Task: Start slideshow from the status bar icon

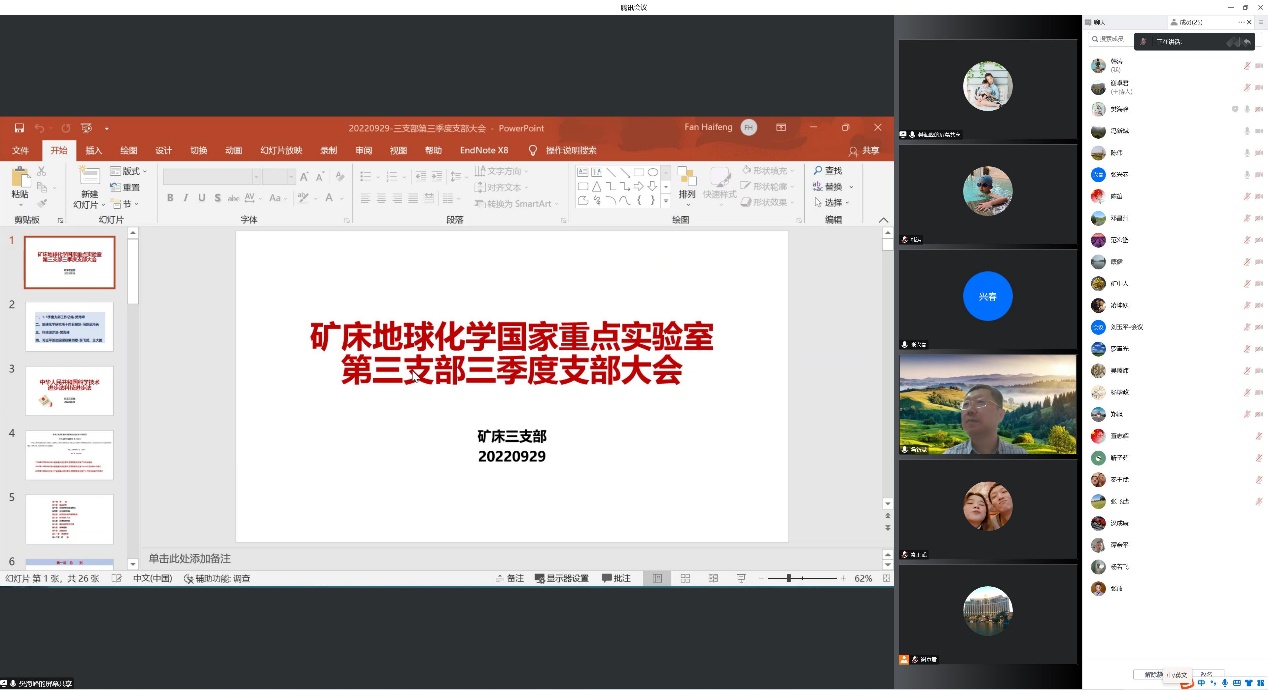Action: click(741, 578)
